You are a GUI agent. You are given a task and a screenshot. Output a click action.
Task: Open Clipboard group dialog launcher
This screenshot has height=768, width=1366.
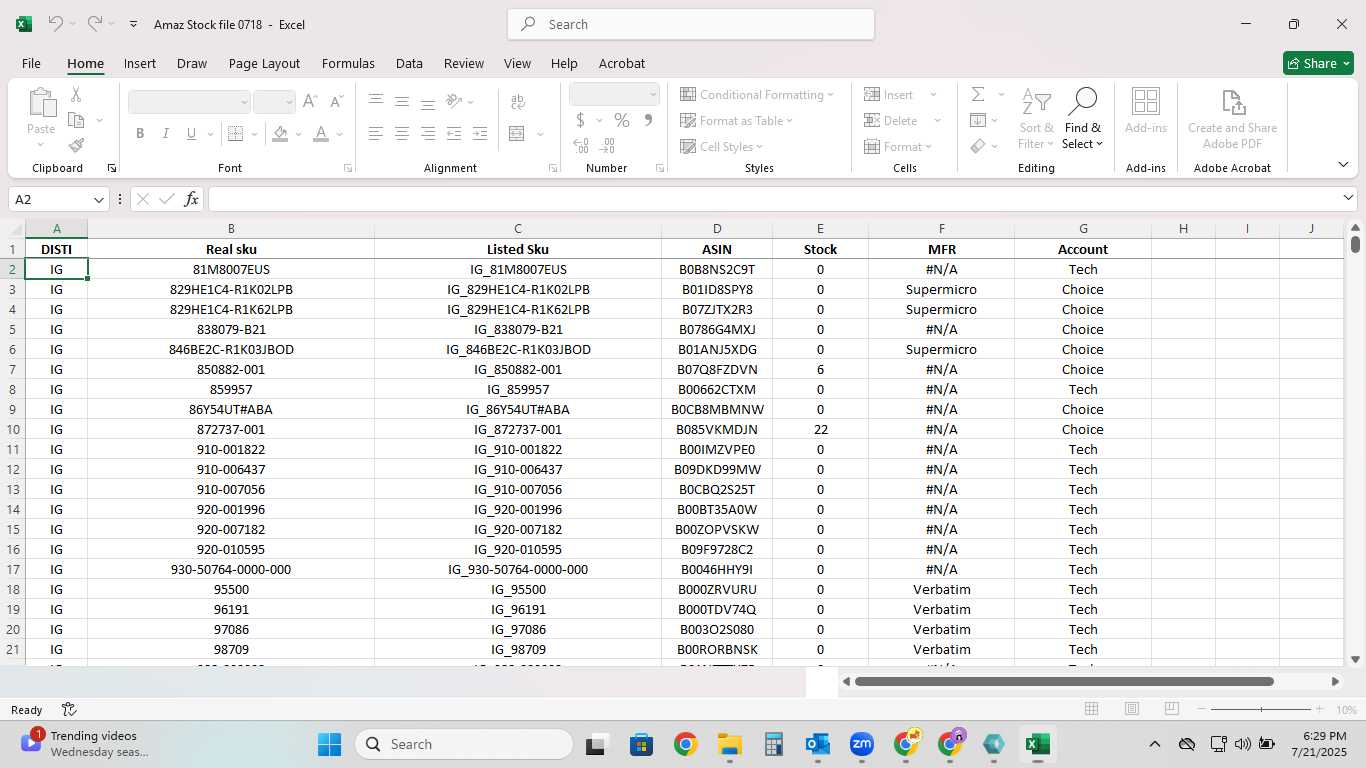[x=112, y=168]
